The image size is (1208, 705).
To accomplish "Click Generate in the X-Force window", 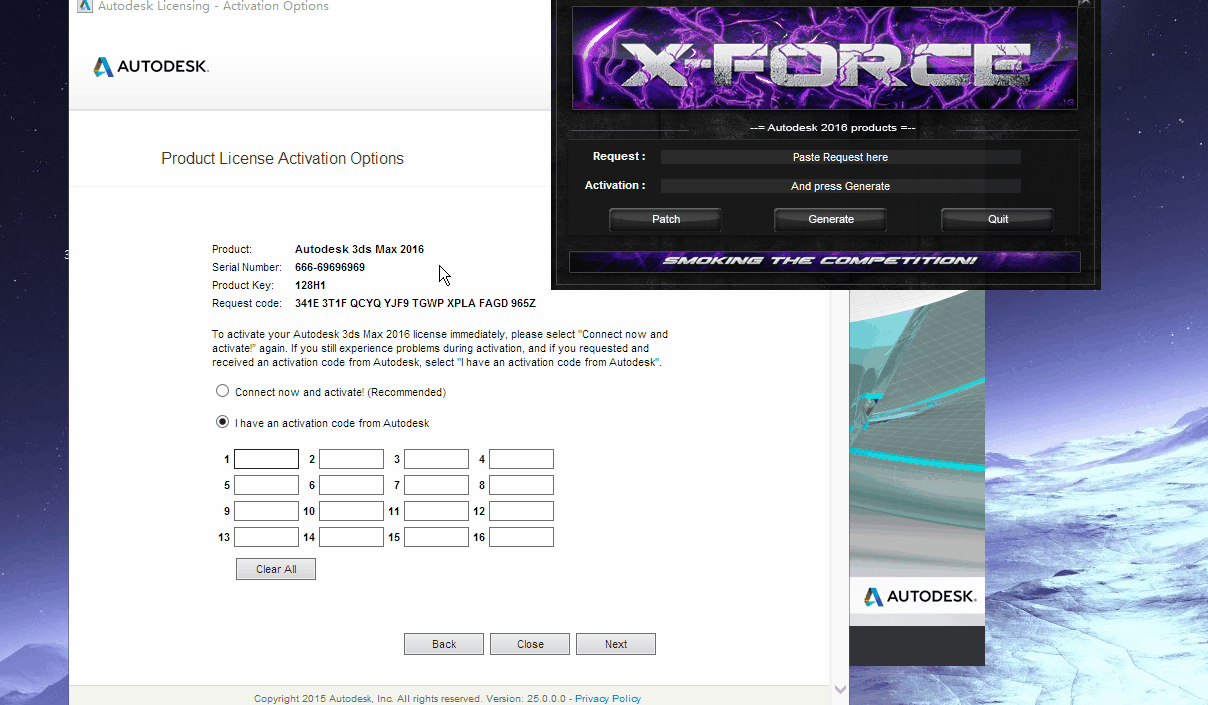I will [831, 219].
